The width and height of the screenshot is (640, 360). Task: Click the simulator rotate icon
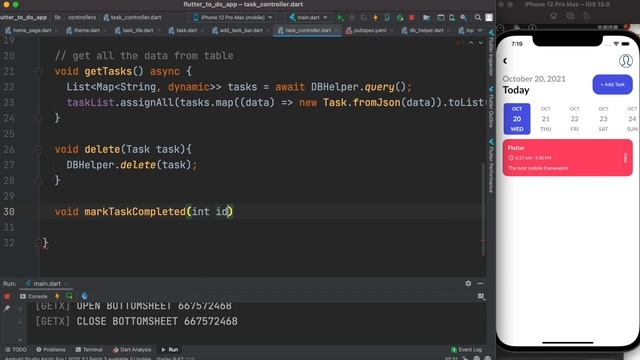[x=587, y=16]
